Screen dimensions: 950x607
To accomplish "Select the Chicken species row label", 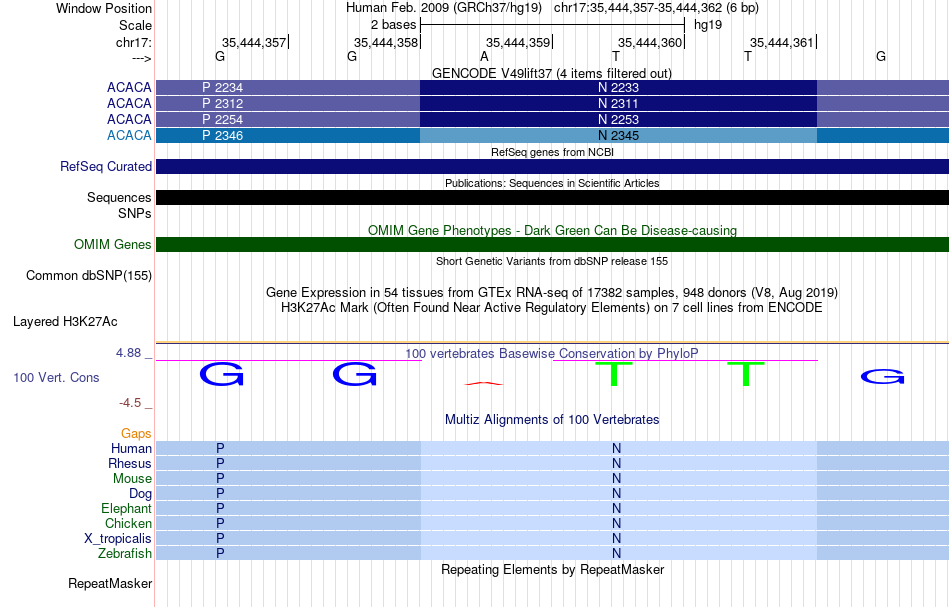I will 128,523.
